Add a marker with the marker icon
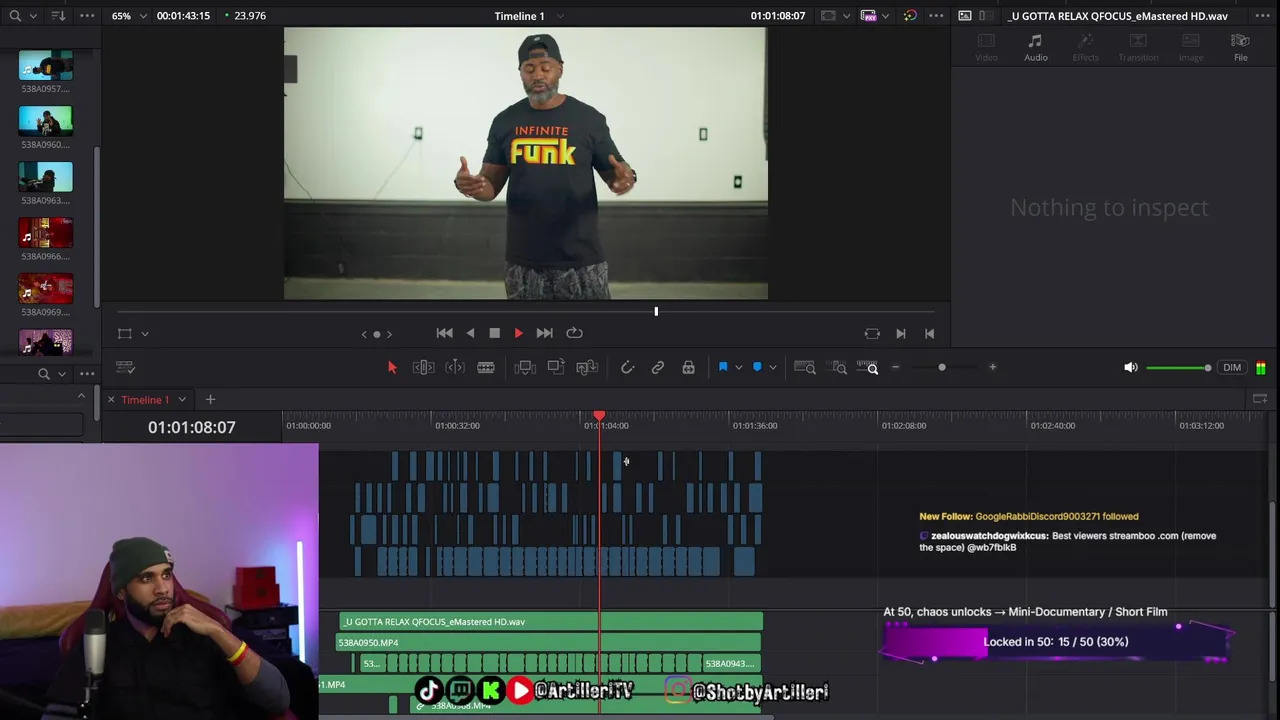This screenshot has height=720, width=1280. (x=757, y=368)
